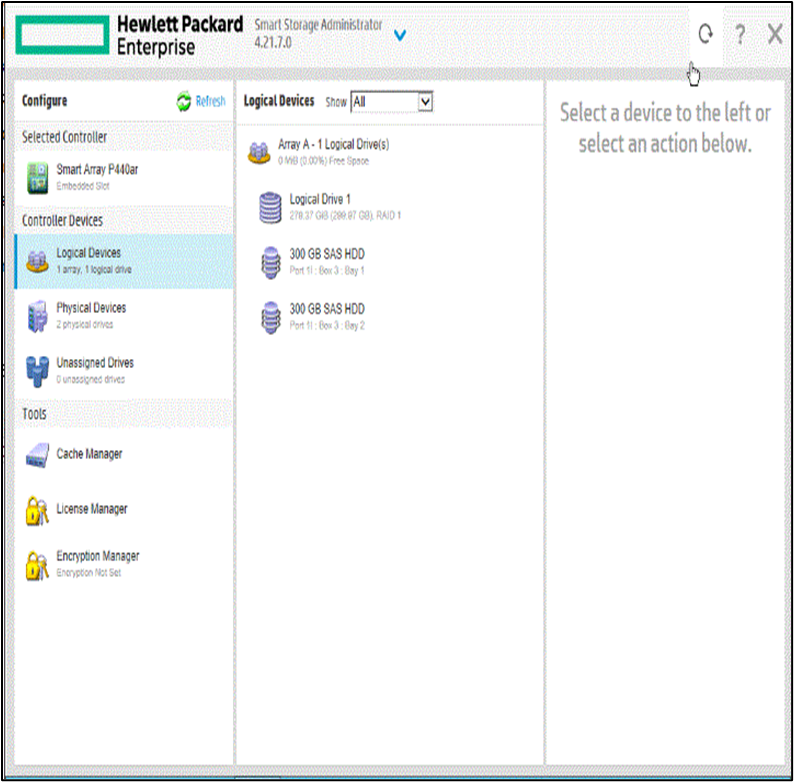Close the Smart Storage Administrator window
This screenshot has width=794, height=782.
(x=775, y=34)
